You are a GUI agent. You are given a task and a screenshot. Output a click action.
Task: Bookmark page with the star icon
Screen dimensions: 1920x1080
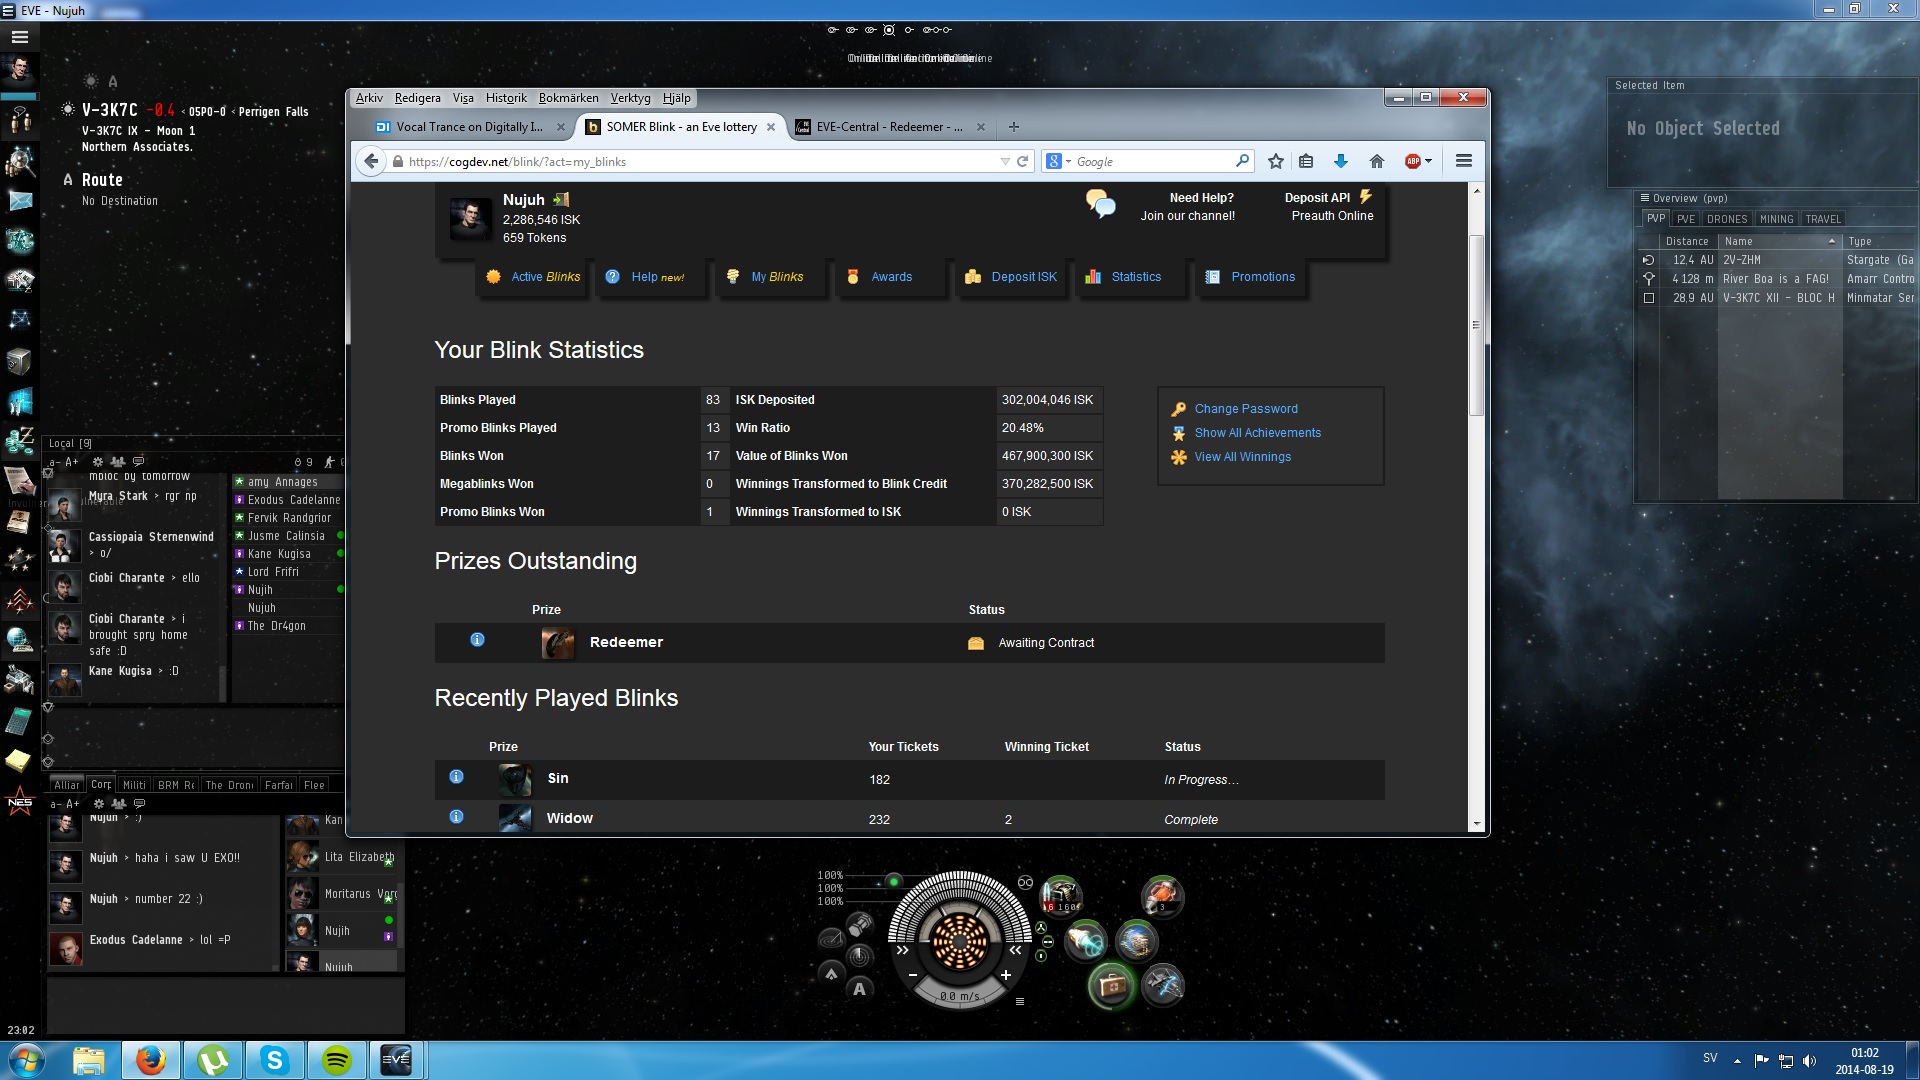click(1275, 161)
